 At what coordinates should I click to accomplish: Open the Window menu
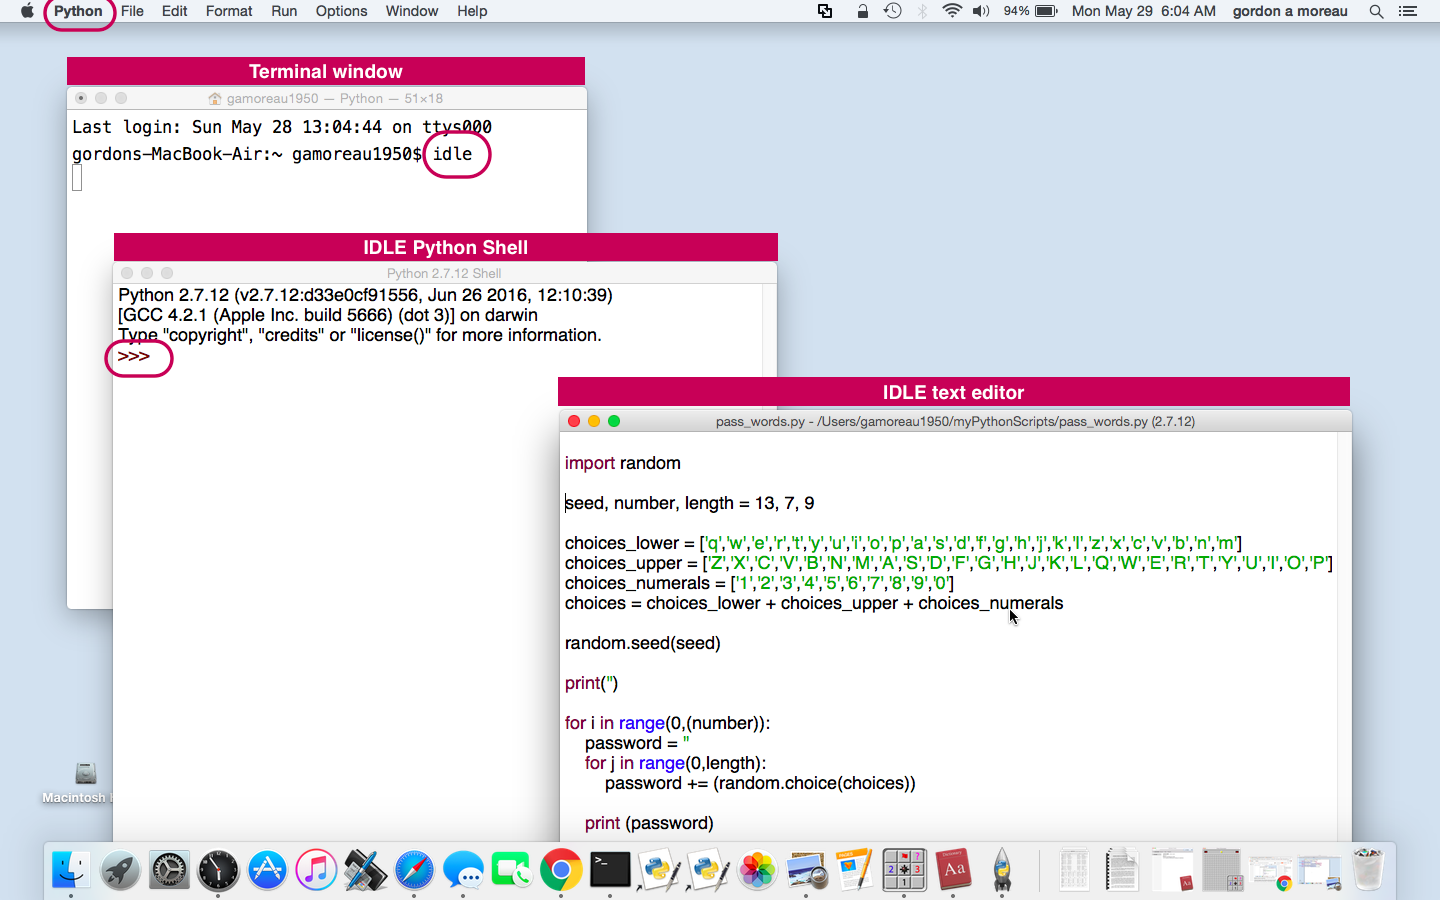point(412,11)
